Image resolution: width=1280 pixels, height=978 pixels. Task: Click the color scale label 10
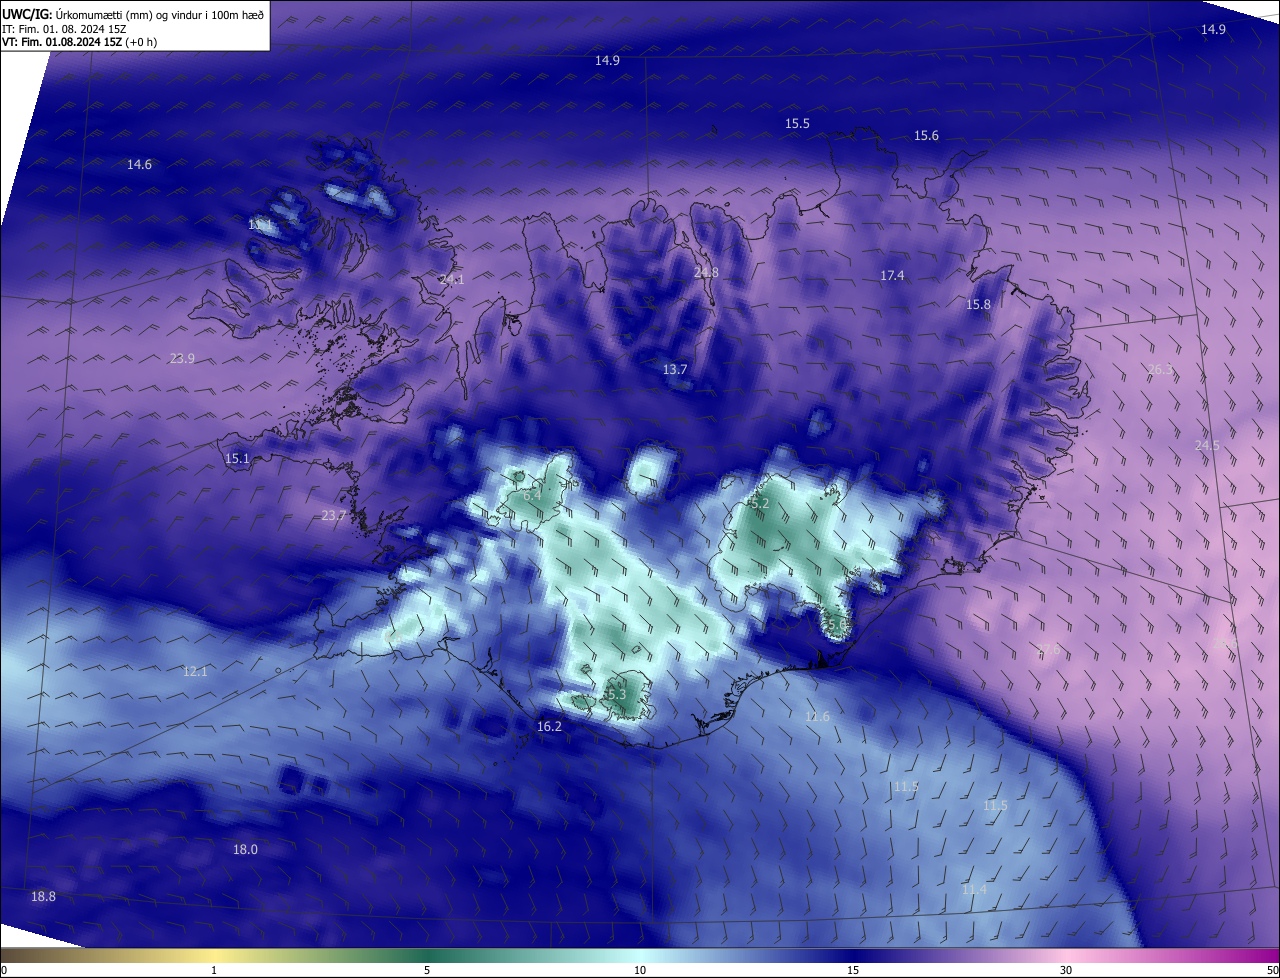[640, 970]
